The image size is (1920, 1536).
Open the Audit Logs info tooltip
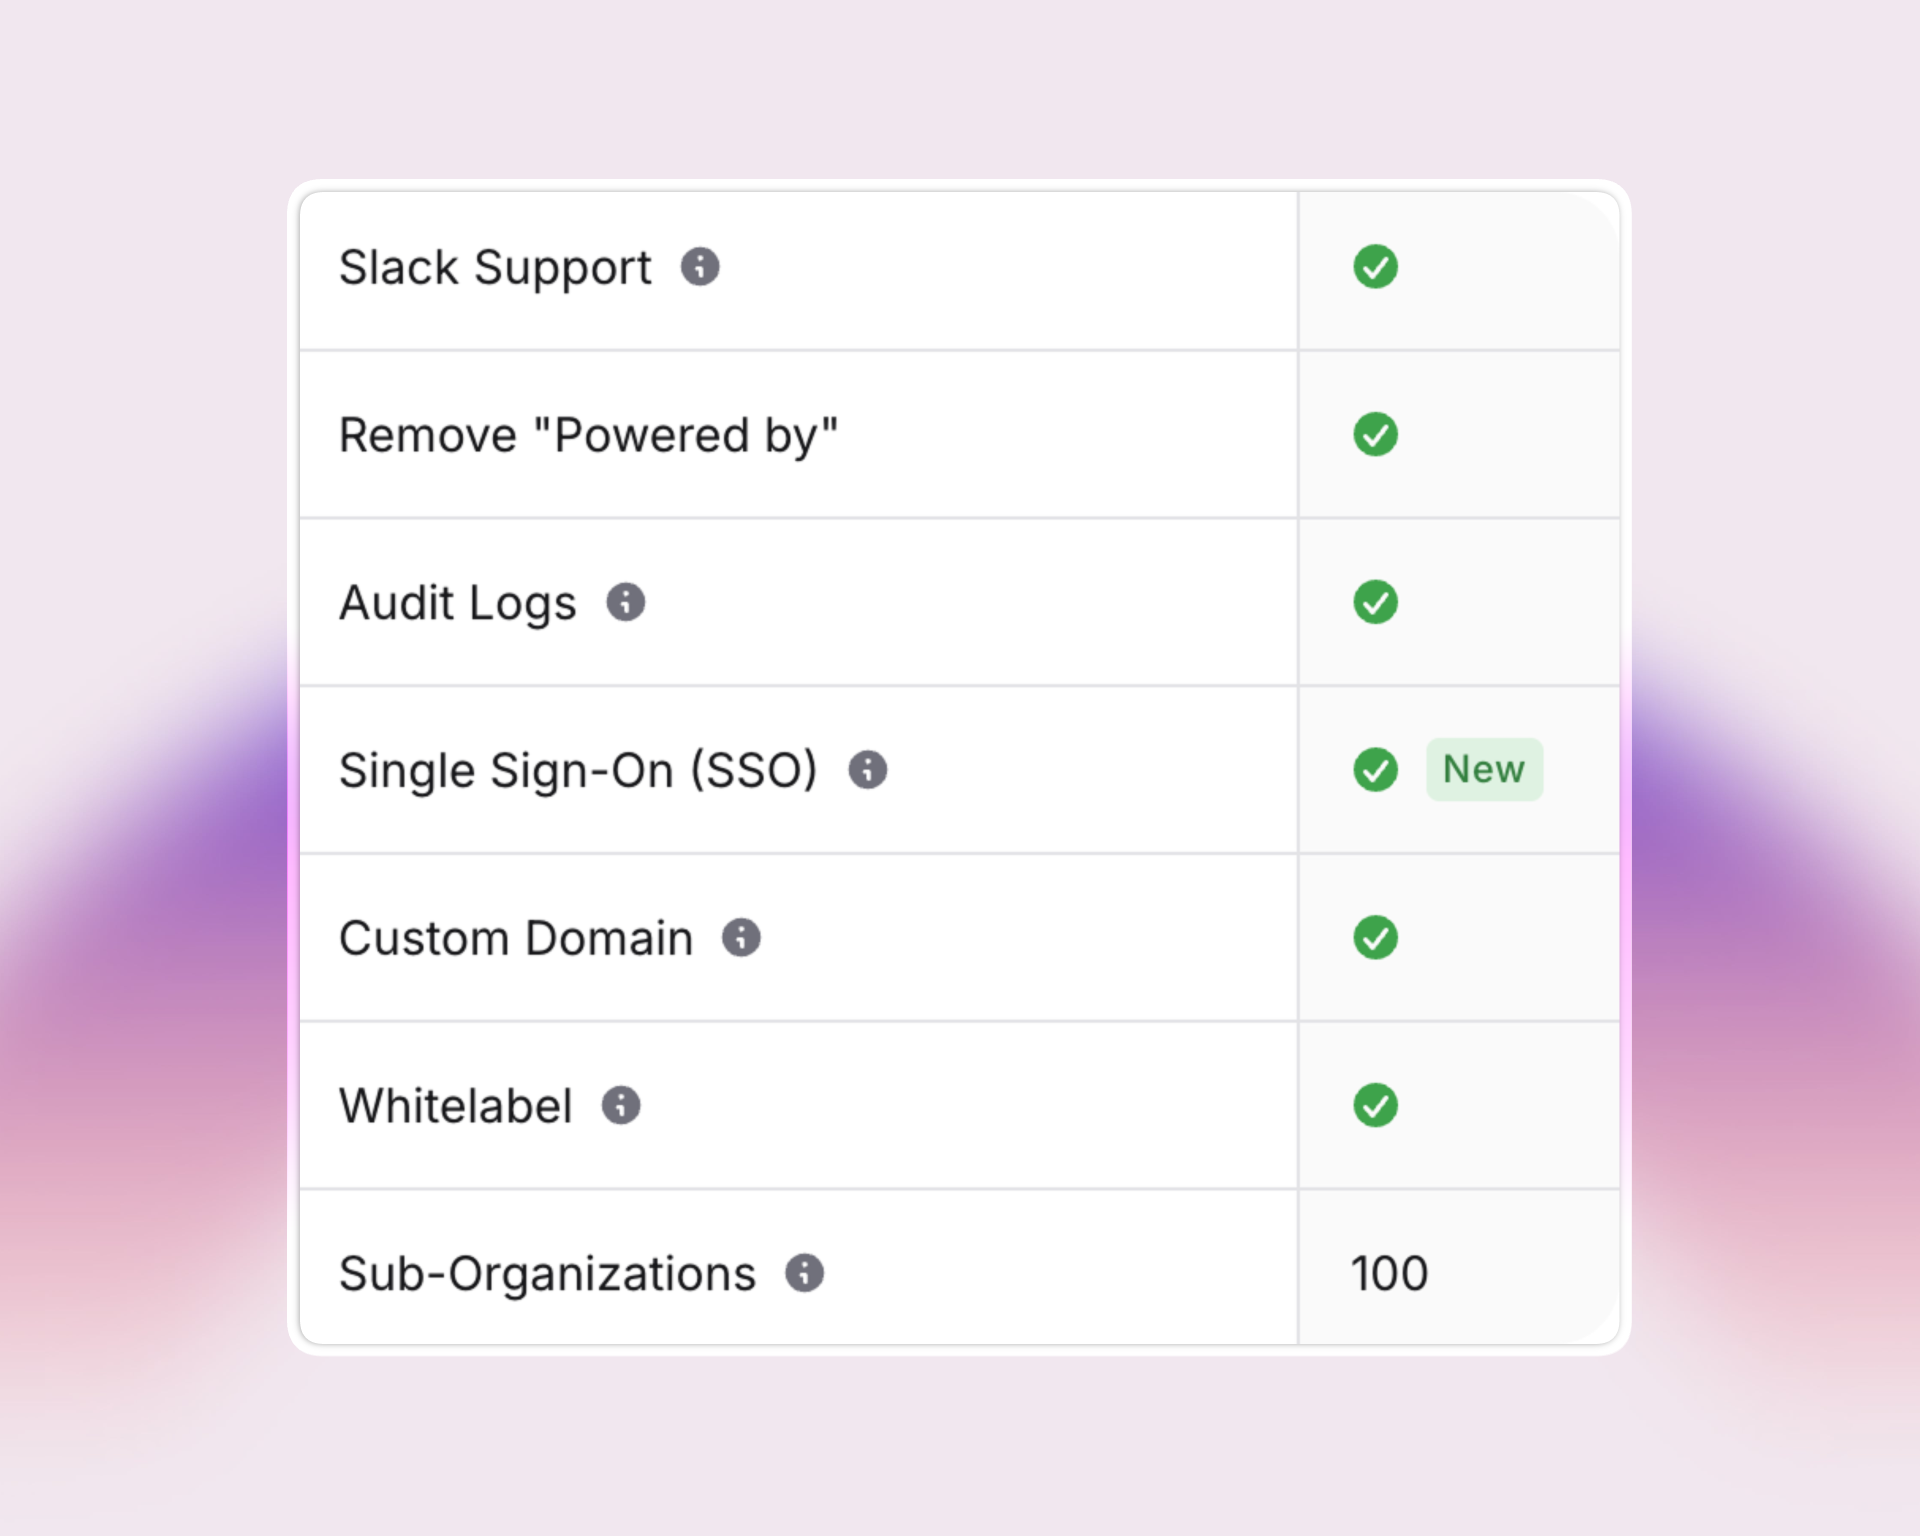coord(626,602)
